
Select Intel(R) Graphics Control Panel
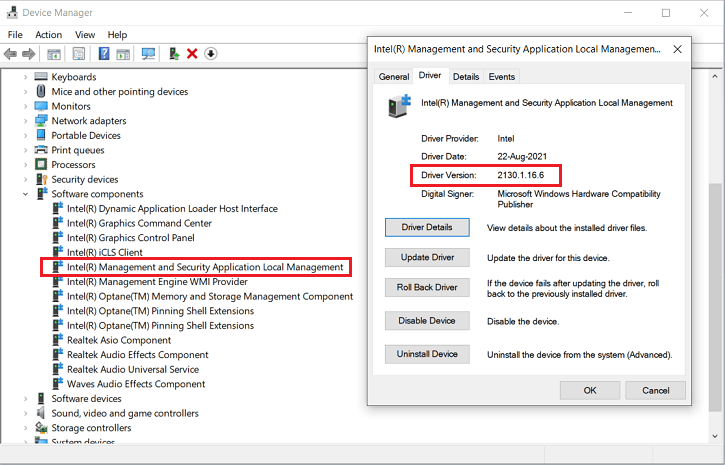tap(131, 238)
